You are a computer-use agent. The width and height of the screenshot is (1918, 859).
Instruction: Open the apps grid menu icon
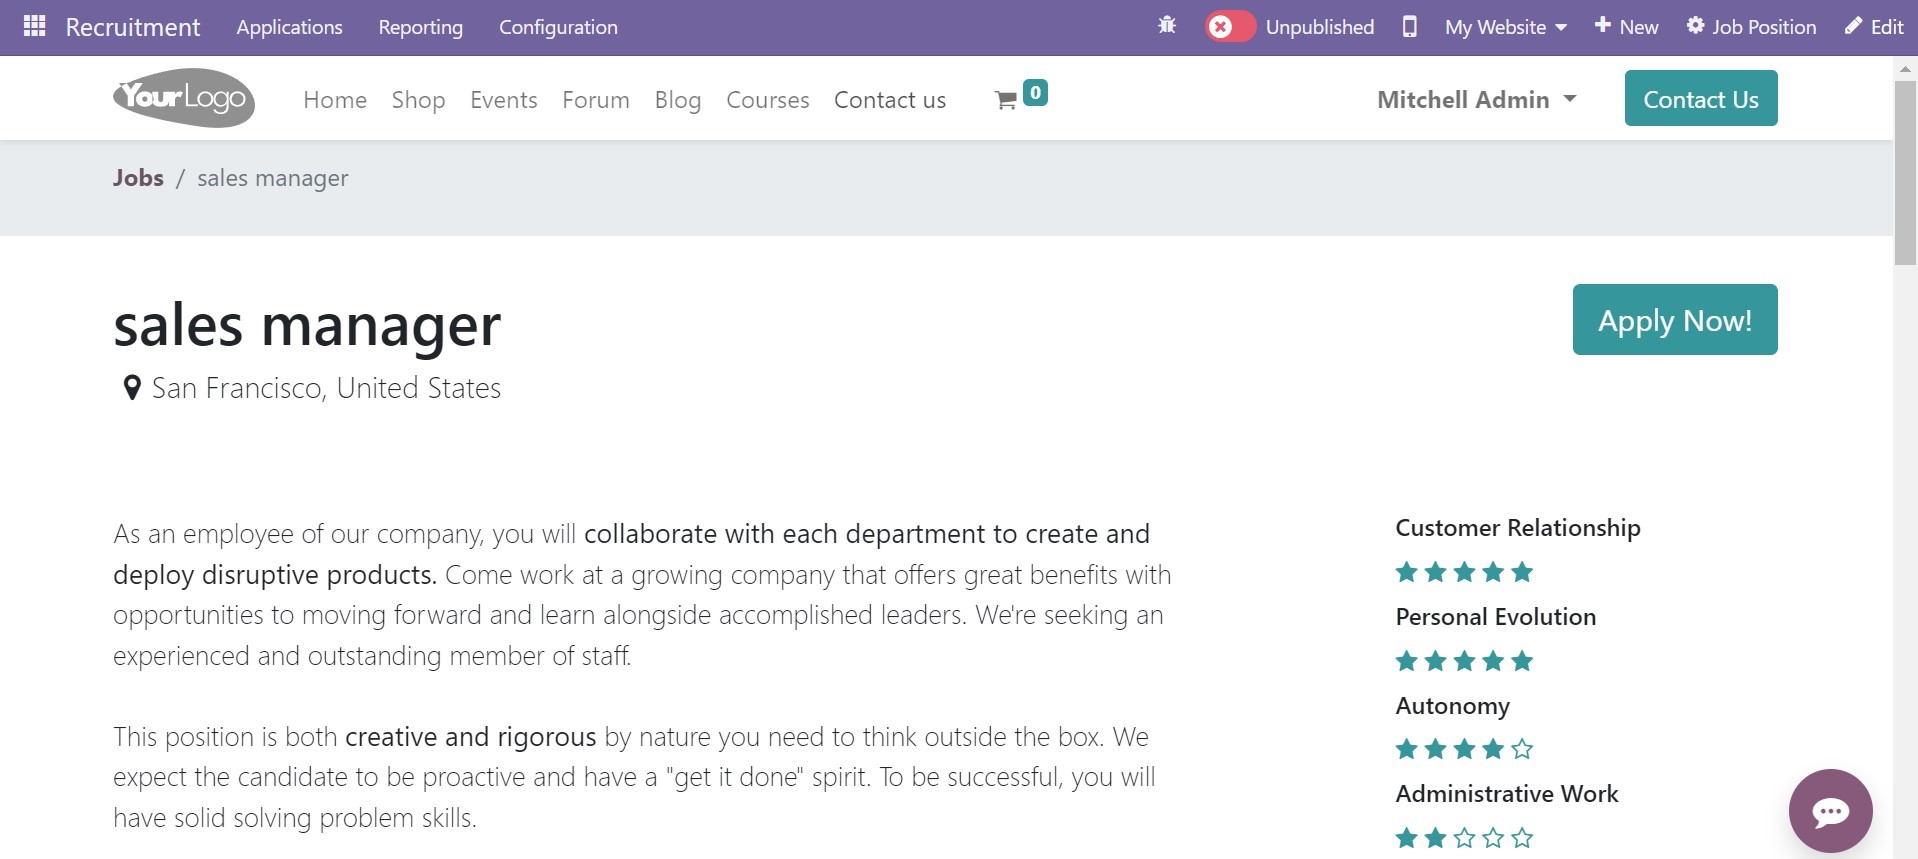(x=34, y=26)
